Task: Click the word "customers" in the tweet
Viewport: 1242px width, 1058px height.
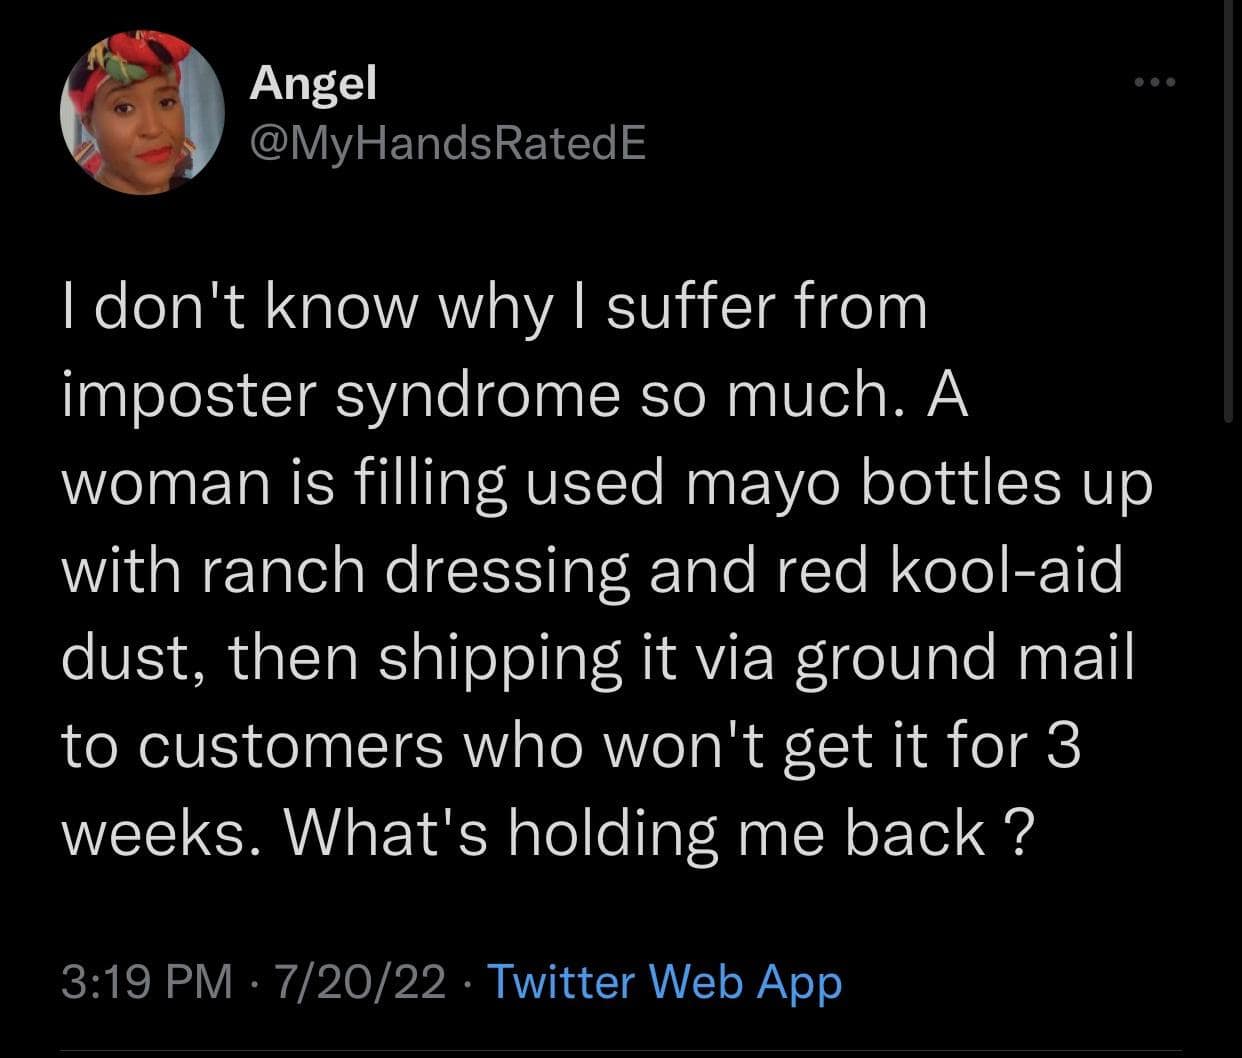Action: 291,746
